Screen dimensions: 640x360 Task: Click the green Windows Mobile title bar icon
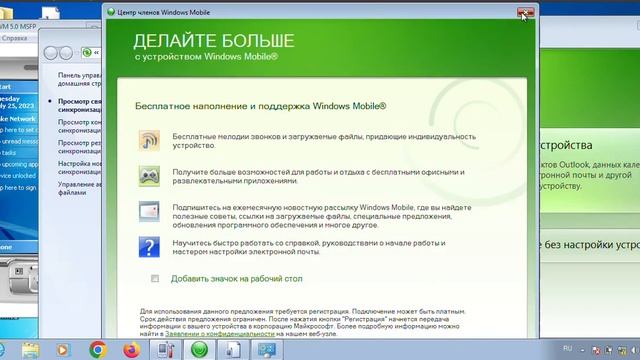pyautogui.click(x=111, y=12)
